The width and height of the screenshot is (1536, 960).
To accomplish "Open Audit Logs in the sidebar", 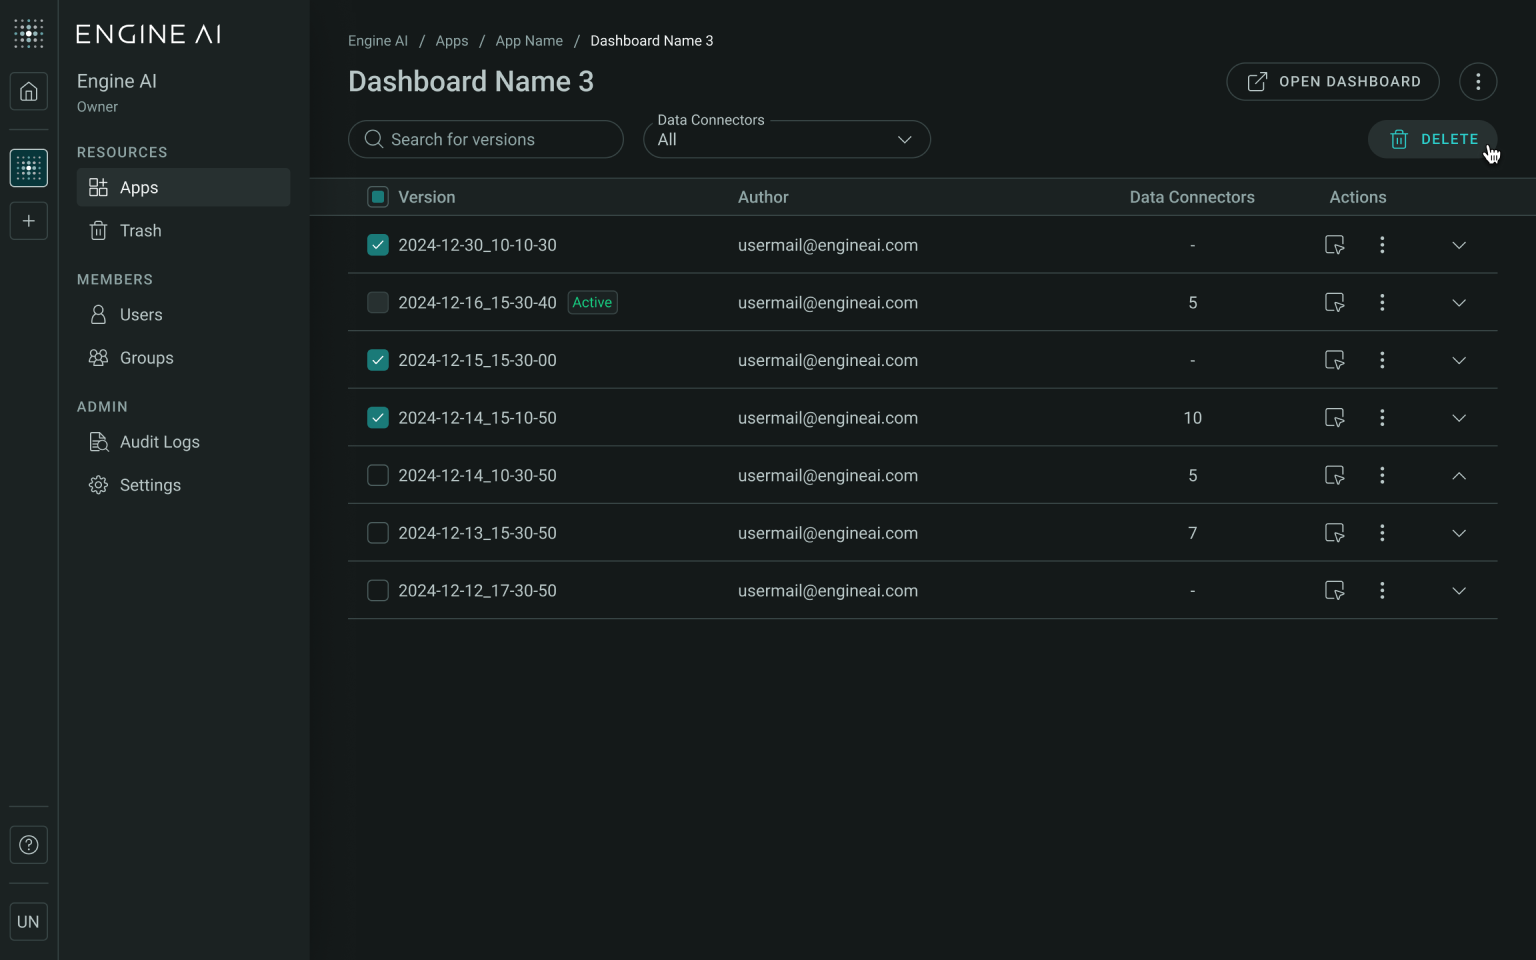I will [183, 442].
